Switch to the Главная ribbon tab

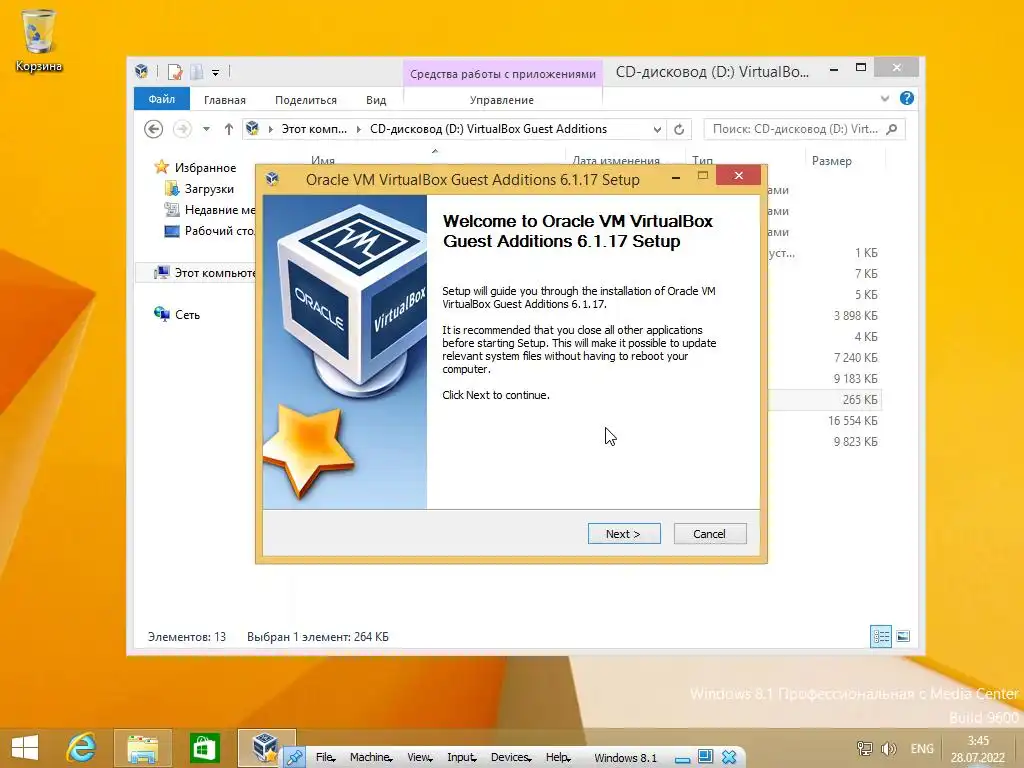[225, 100]
